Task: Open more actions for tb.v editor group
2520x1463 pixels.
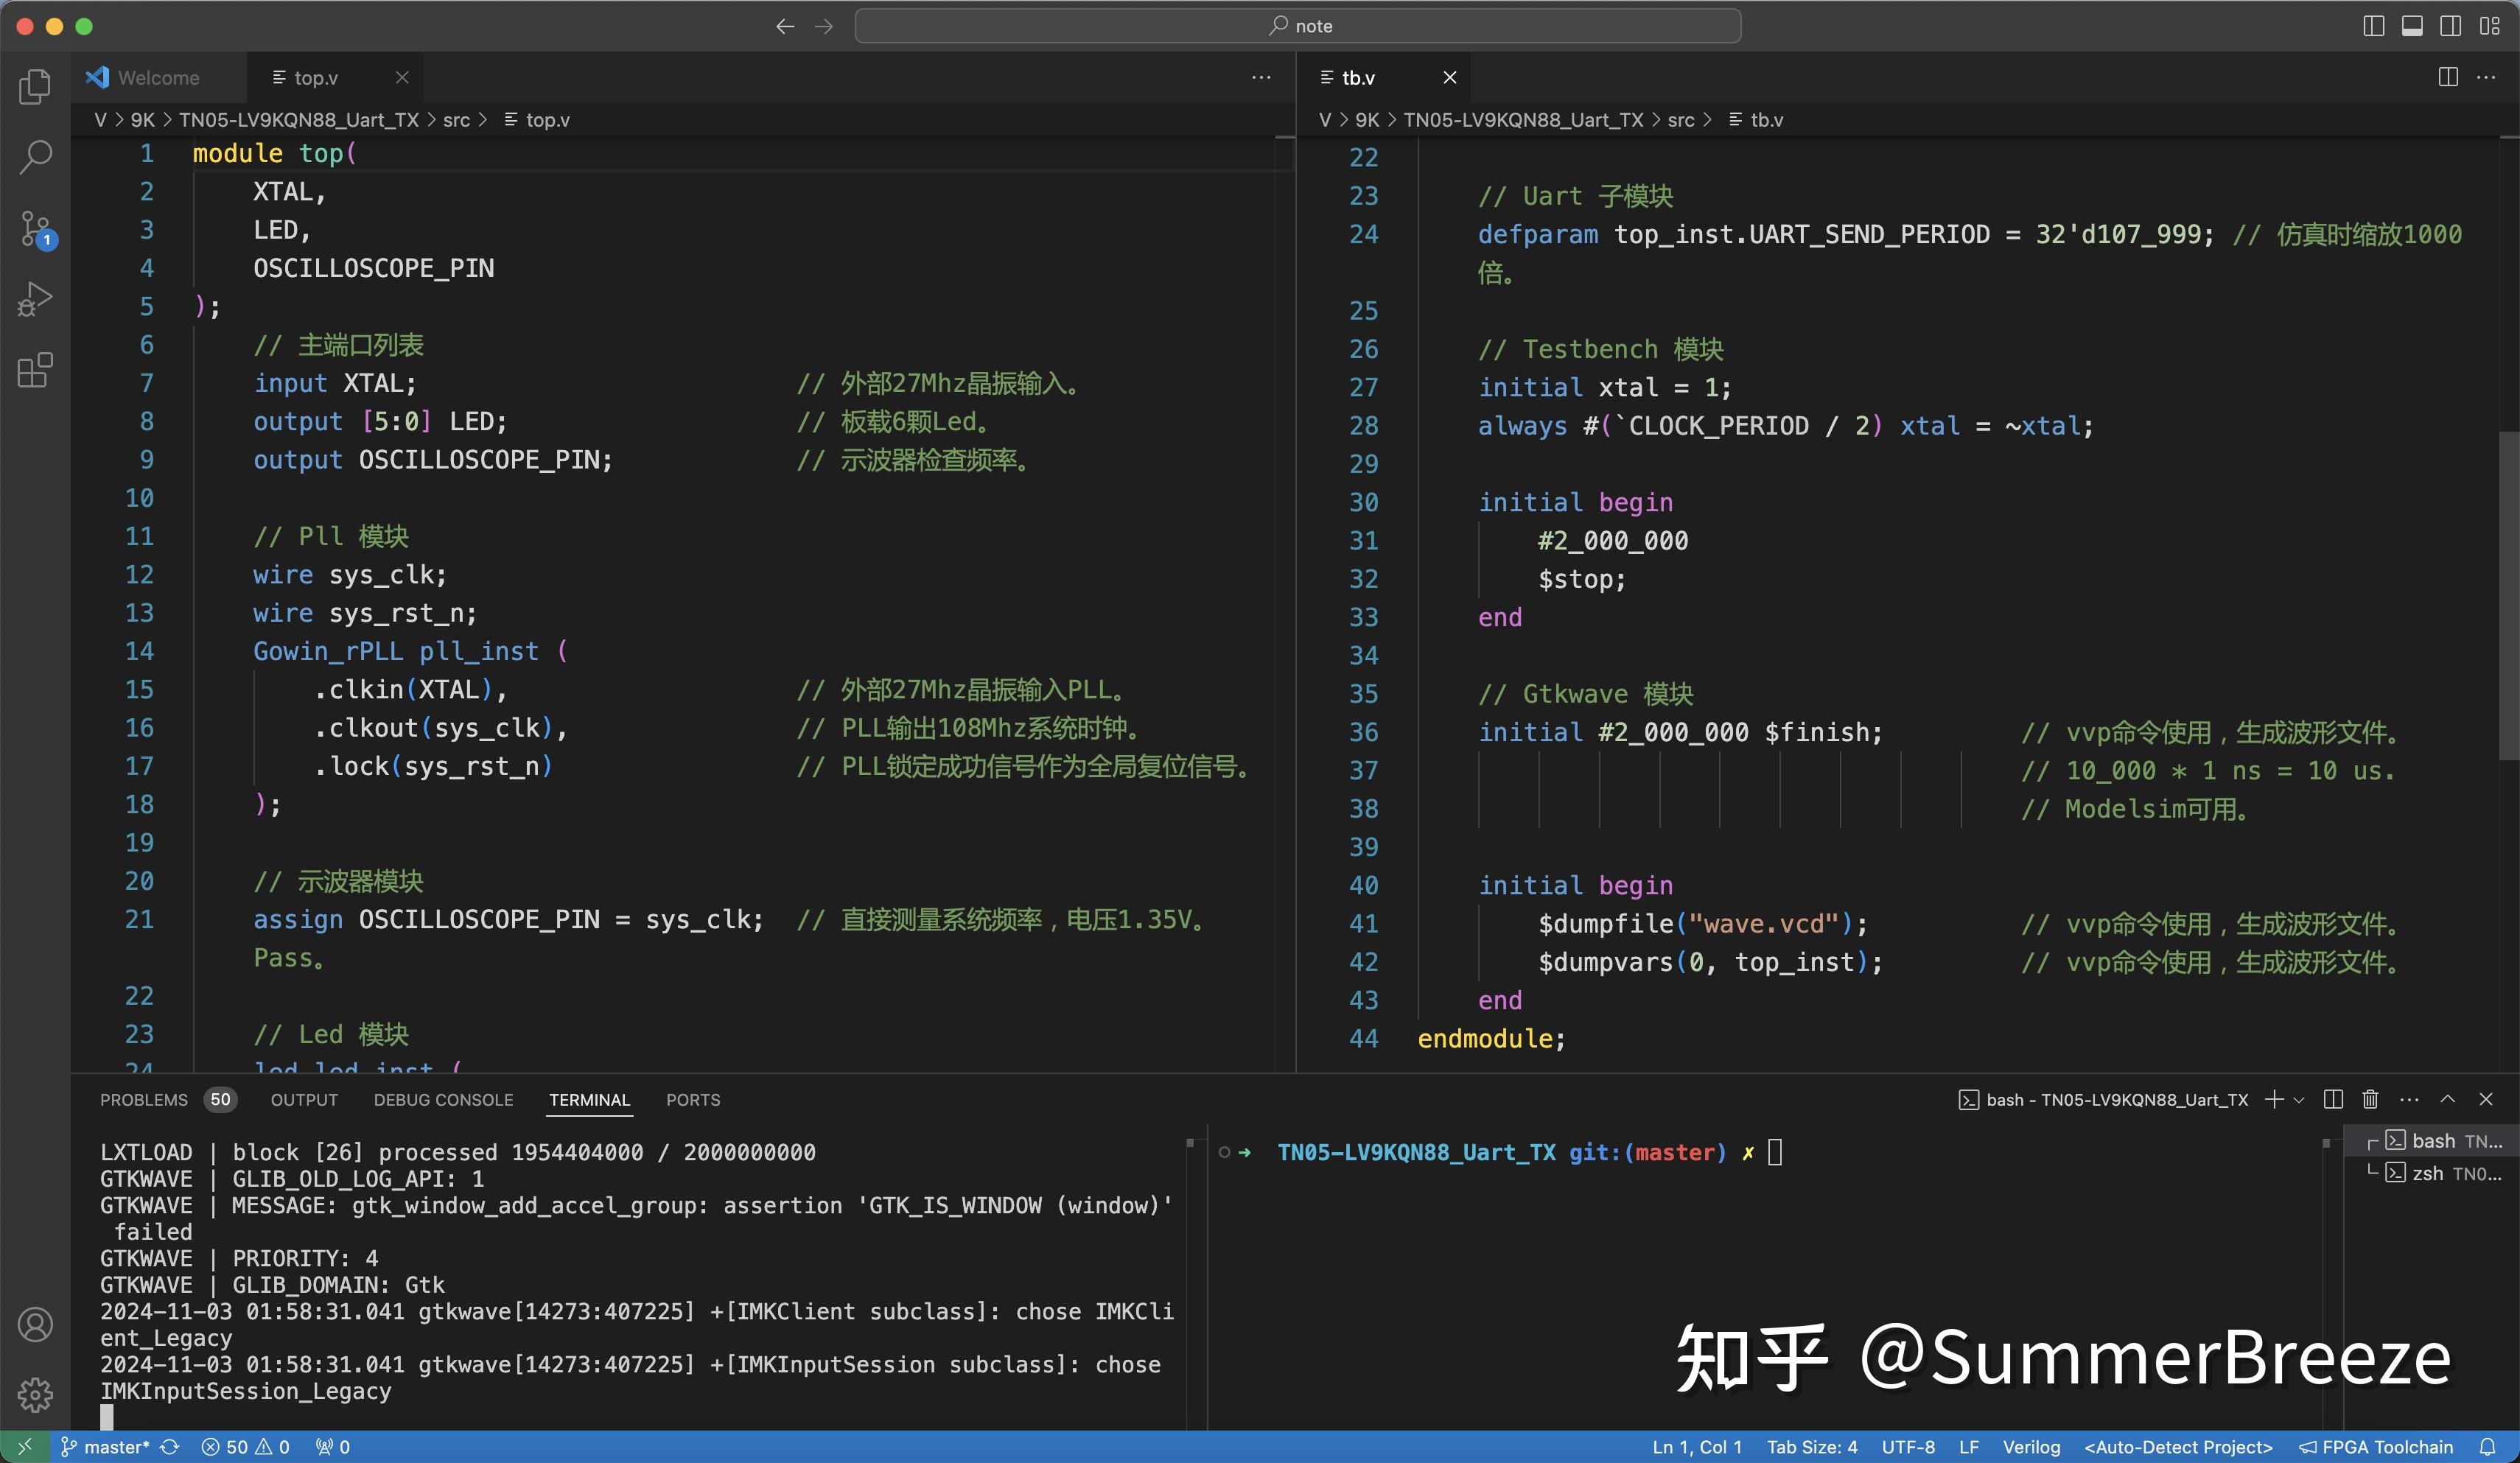Action: (x=2486, y=77)
